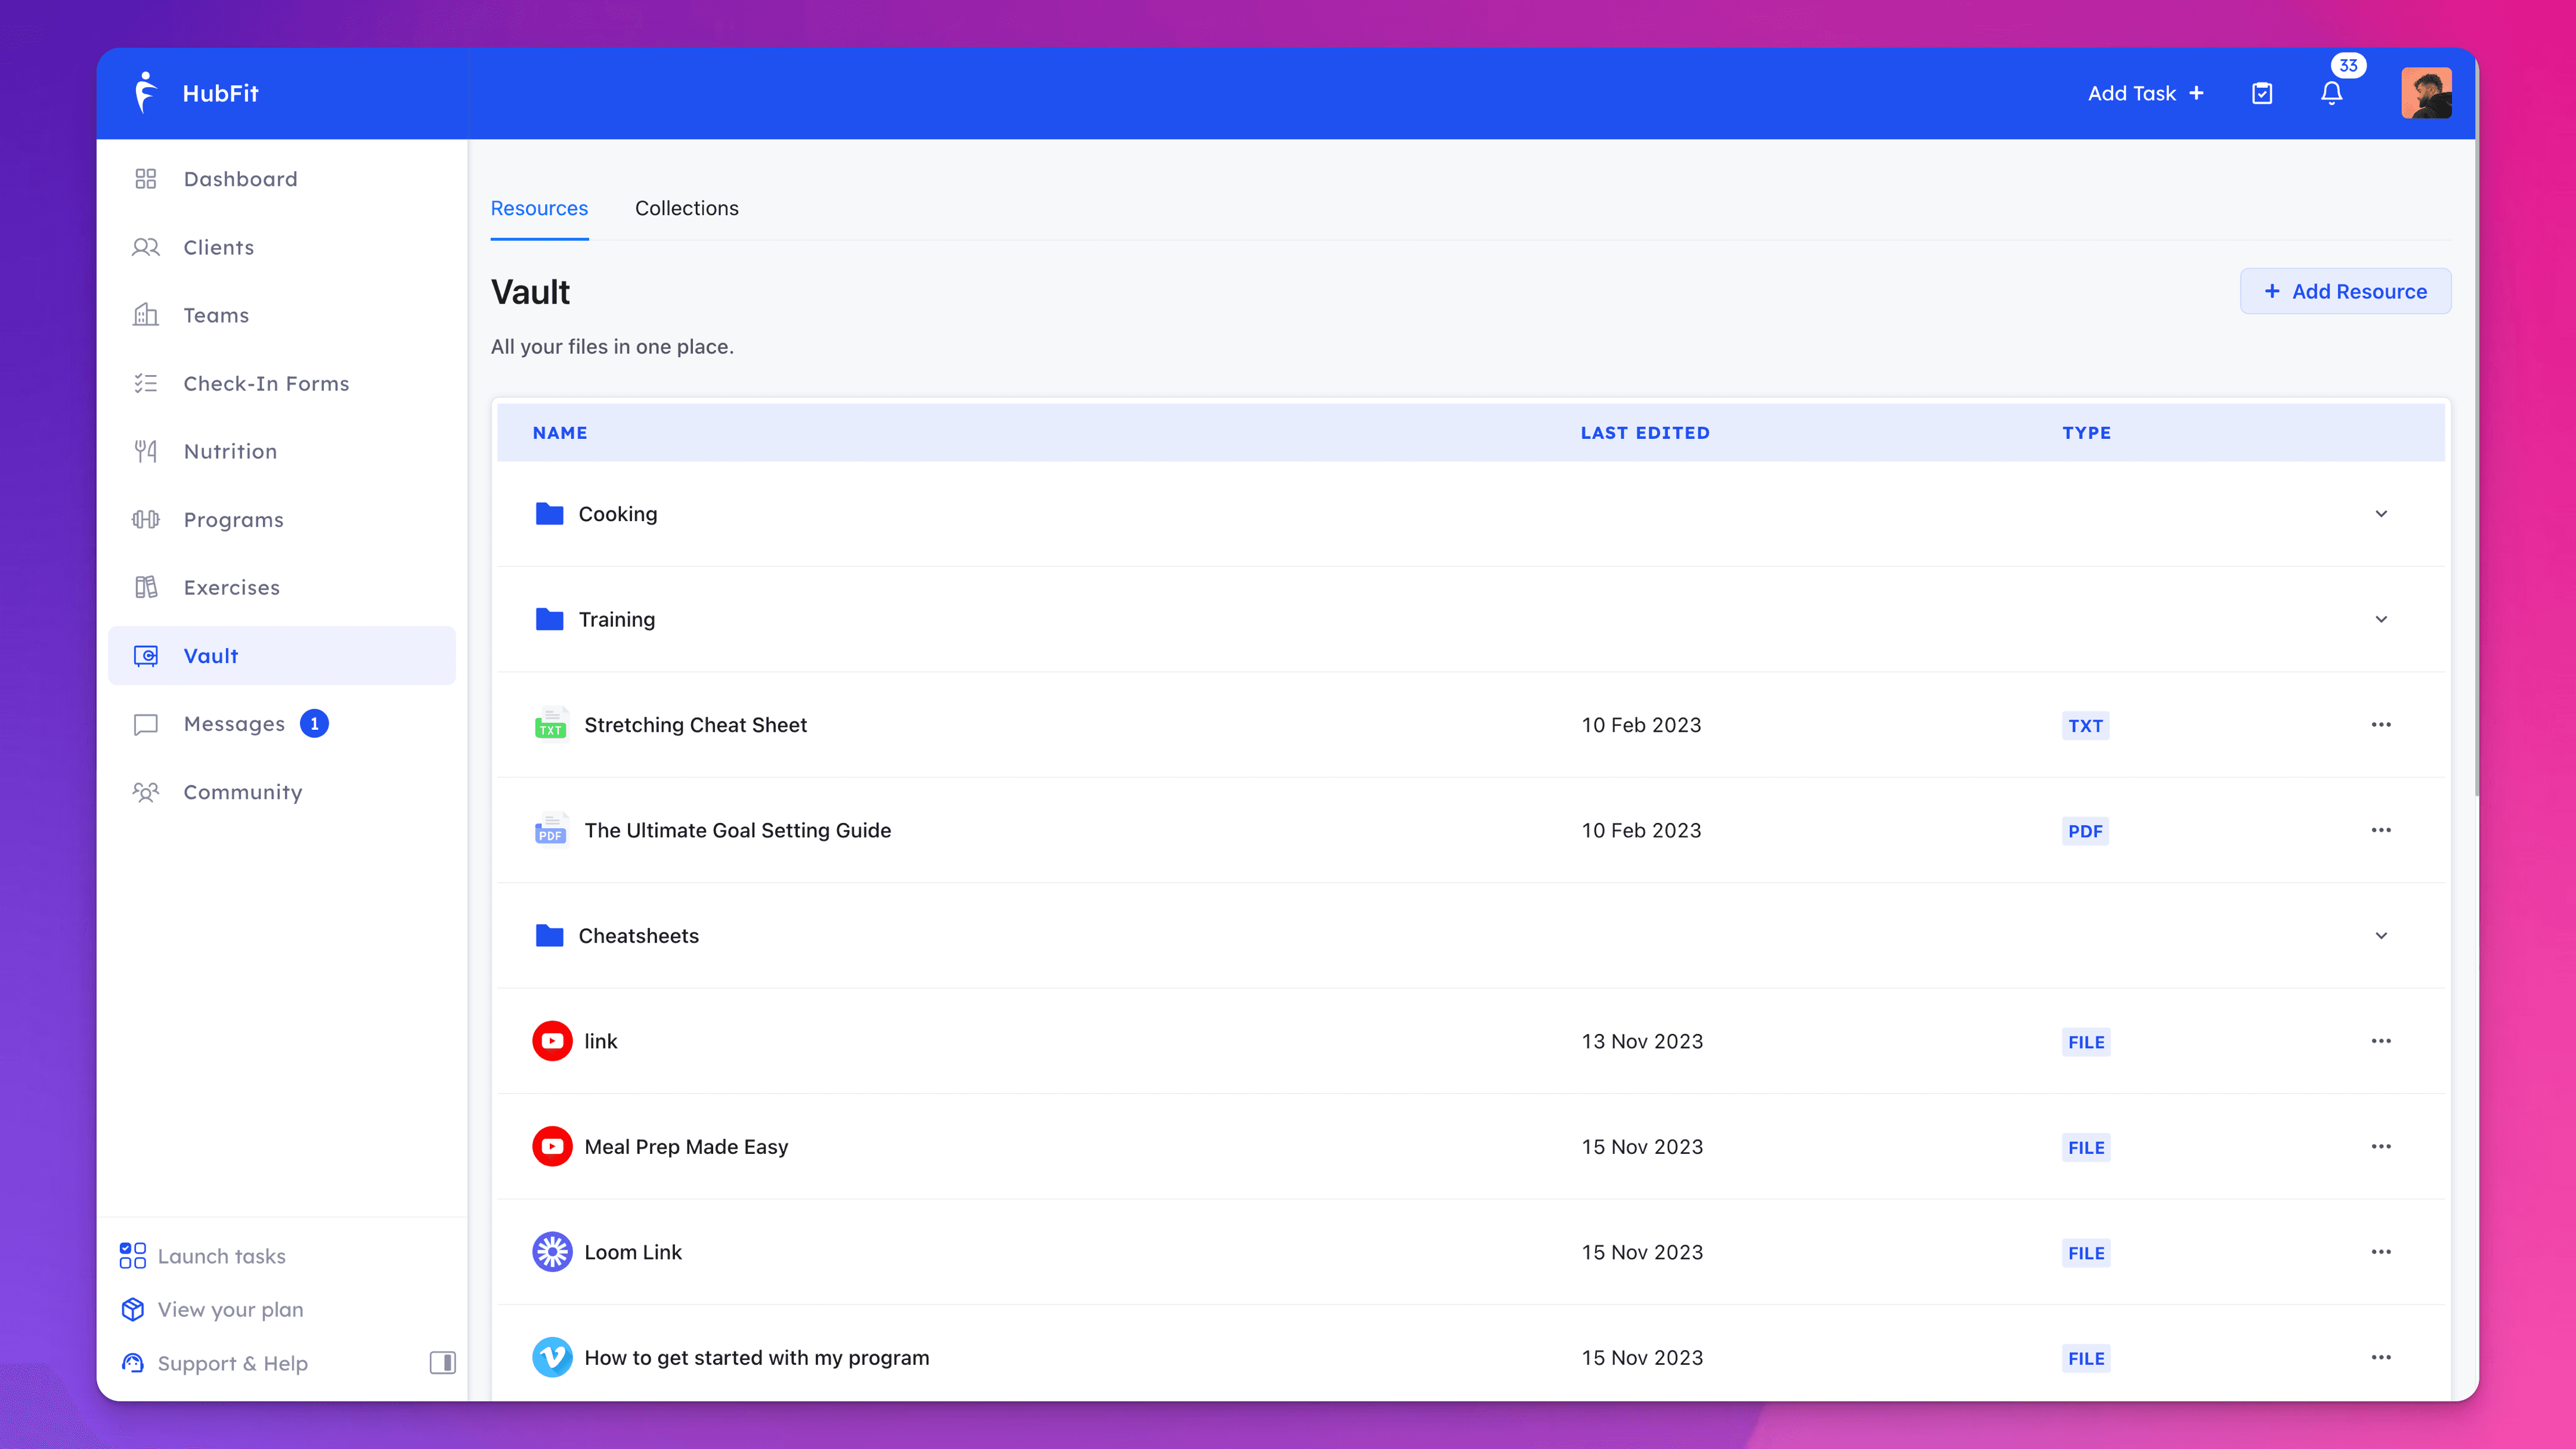
Task: Open How to get started with my program
Action: (x=756, y=1358)
